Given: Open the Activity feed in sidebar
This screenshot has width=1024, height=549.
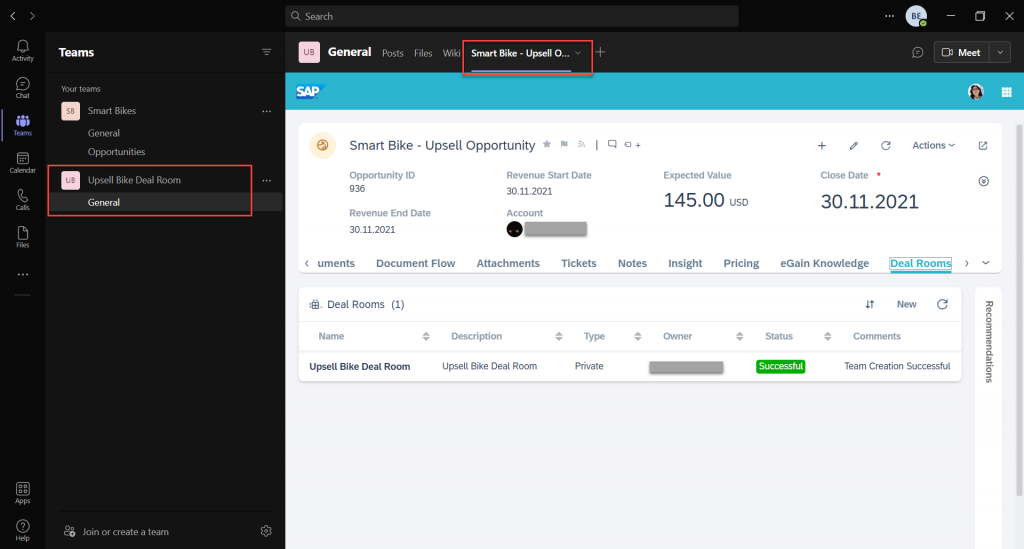Looking at the screenshot, I should [22, 50].
